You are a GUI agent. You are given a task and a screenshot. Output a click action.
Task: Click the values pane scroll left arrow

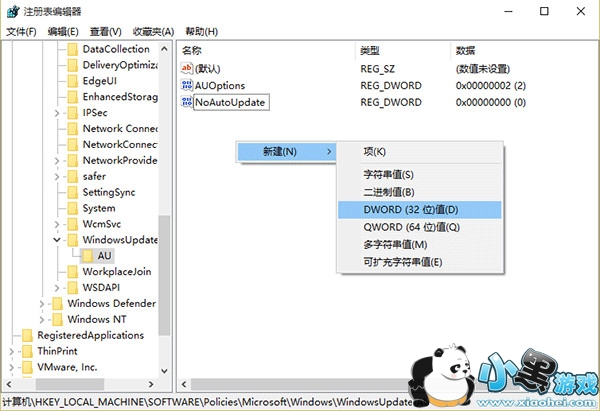coord(184,384)
